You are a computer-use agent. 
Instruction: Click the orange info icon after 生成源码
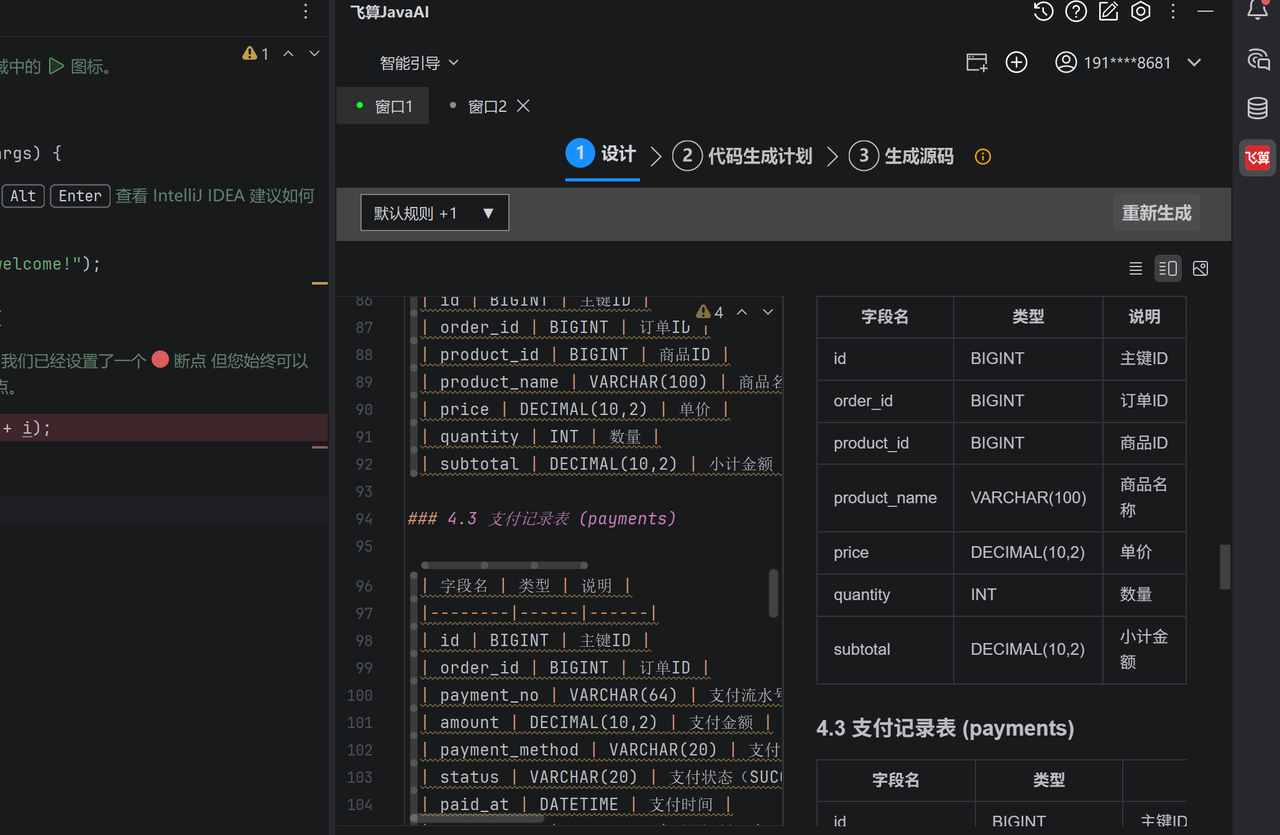[x=983, y=156]
